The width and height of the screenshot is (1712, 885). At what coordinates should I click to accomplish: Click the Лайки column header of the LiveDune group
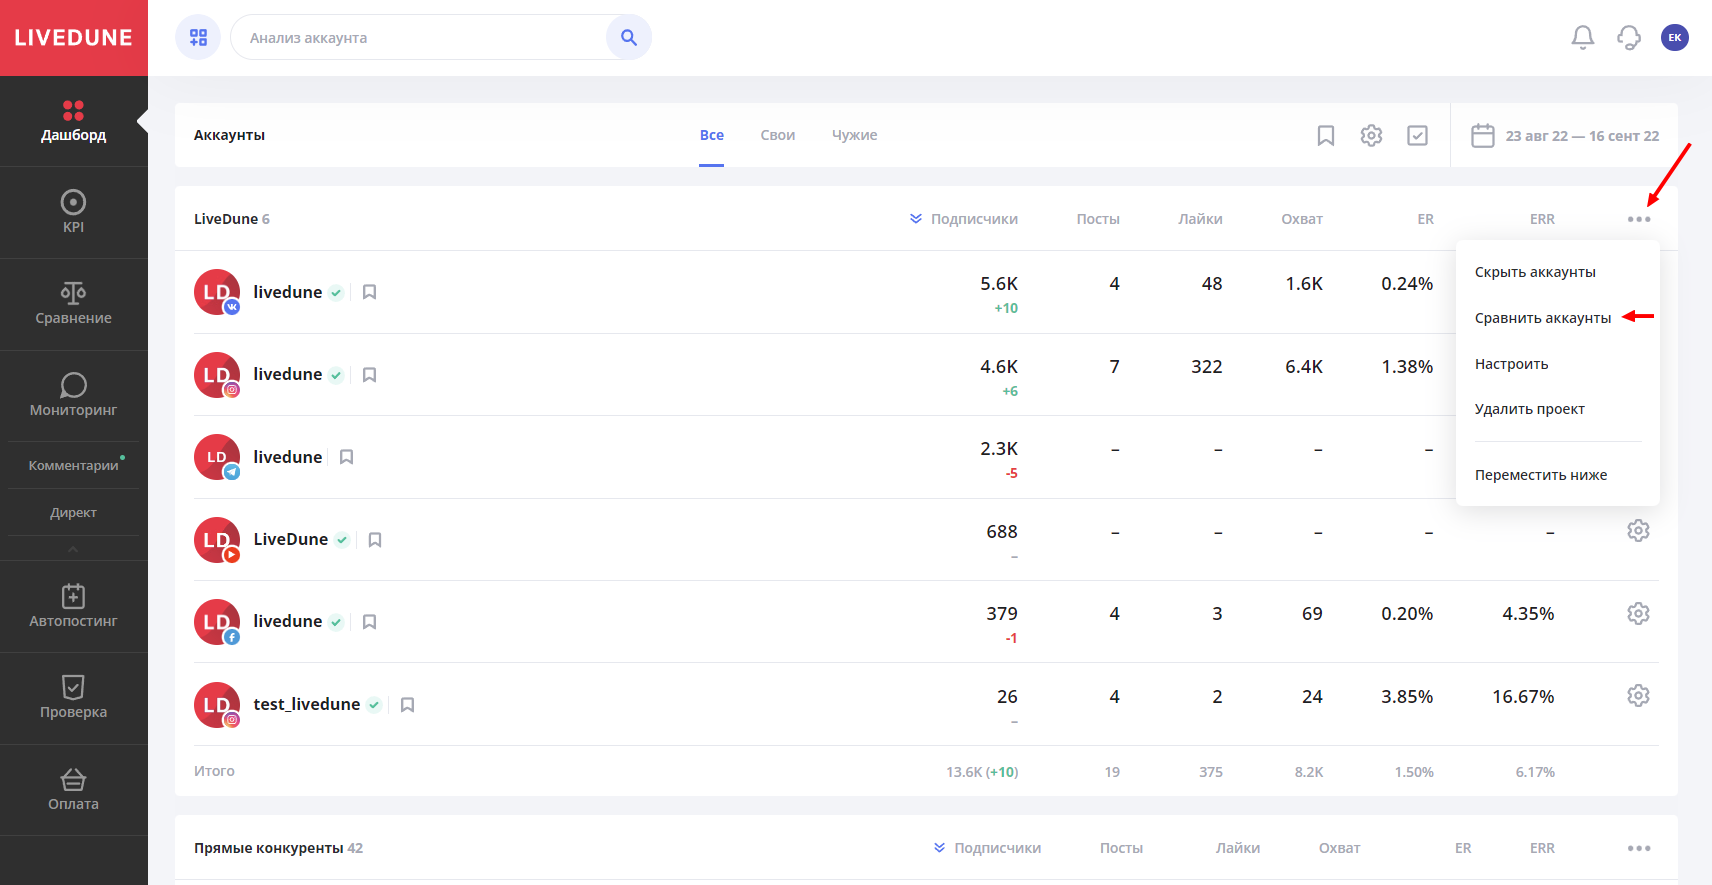click(x=1200, y=219)
